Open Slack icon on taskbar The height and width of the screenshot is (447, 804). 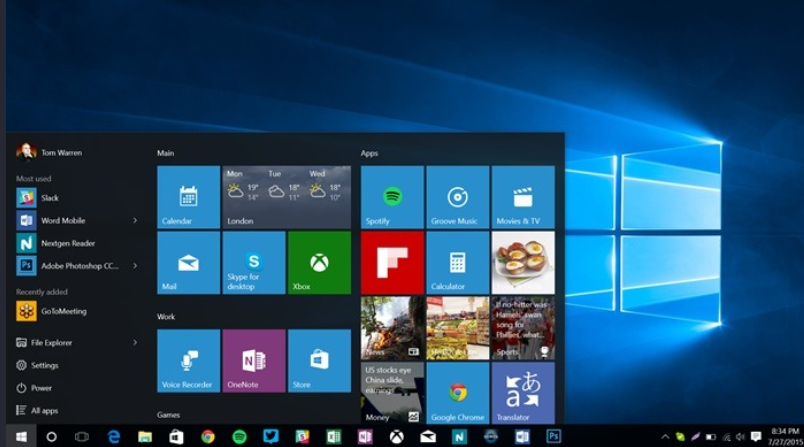(302, 437)
